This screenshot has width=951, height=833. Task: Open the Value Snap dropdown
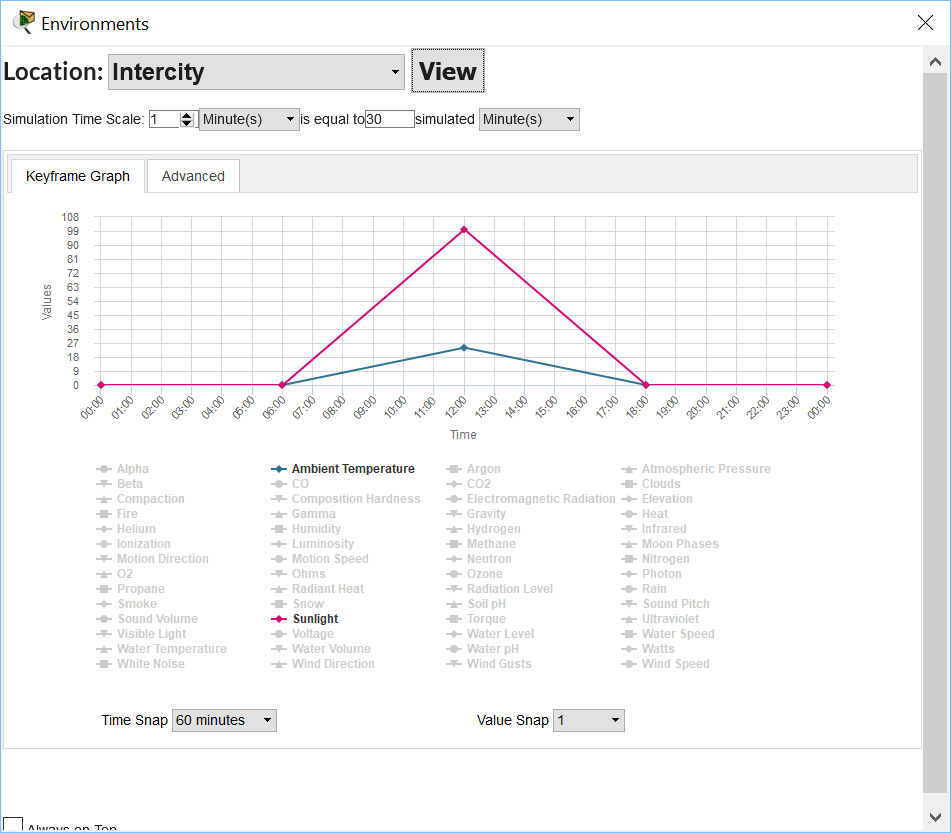tap(588, 720)
